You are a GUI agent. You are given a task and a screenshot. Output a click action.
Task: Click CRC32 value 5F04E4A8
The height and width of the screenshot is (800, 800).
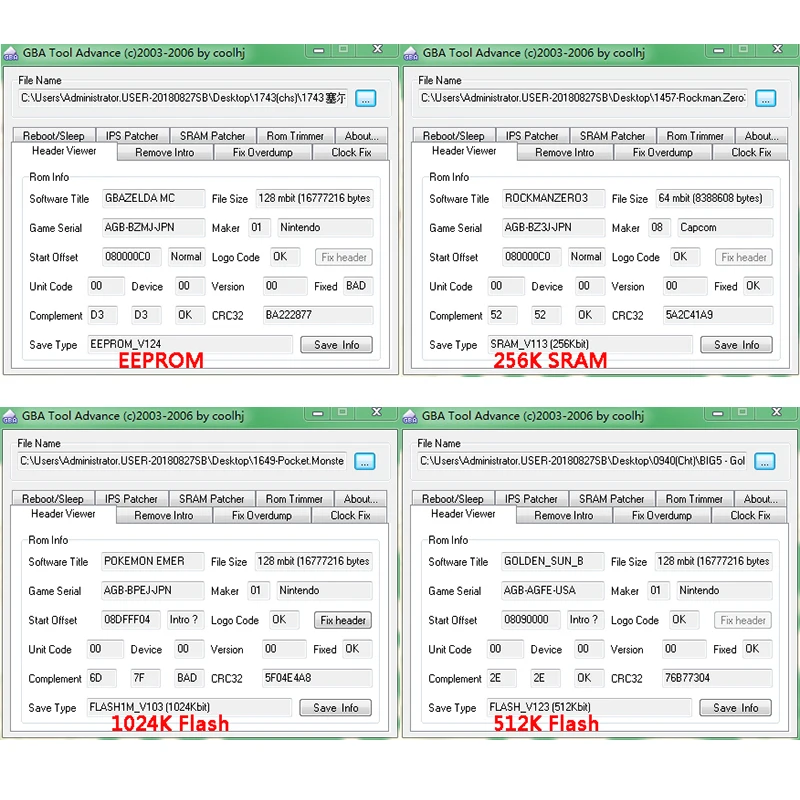pos(317,678)
